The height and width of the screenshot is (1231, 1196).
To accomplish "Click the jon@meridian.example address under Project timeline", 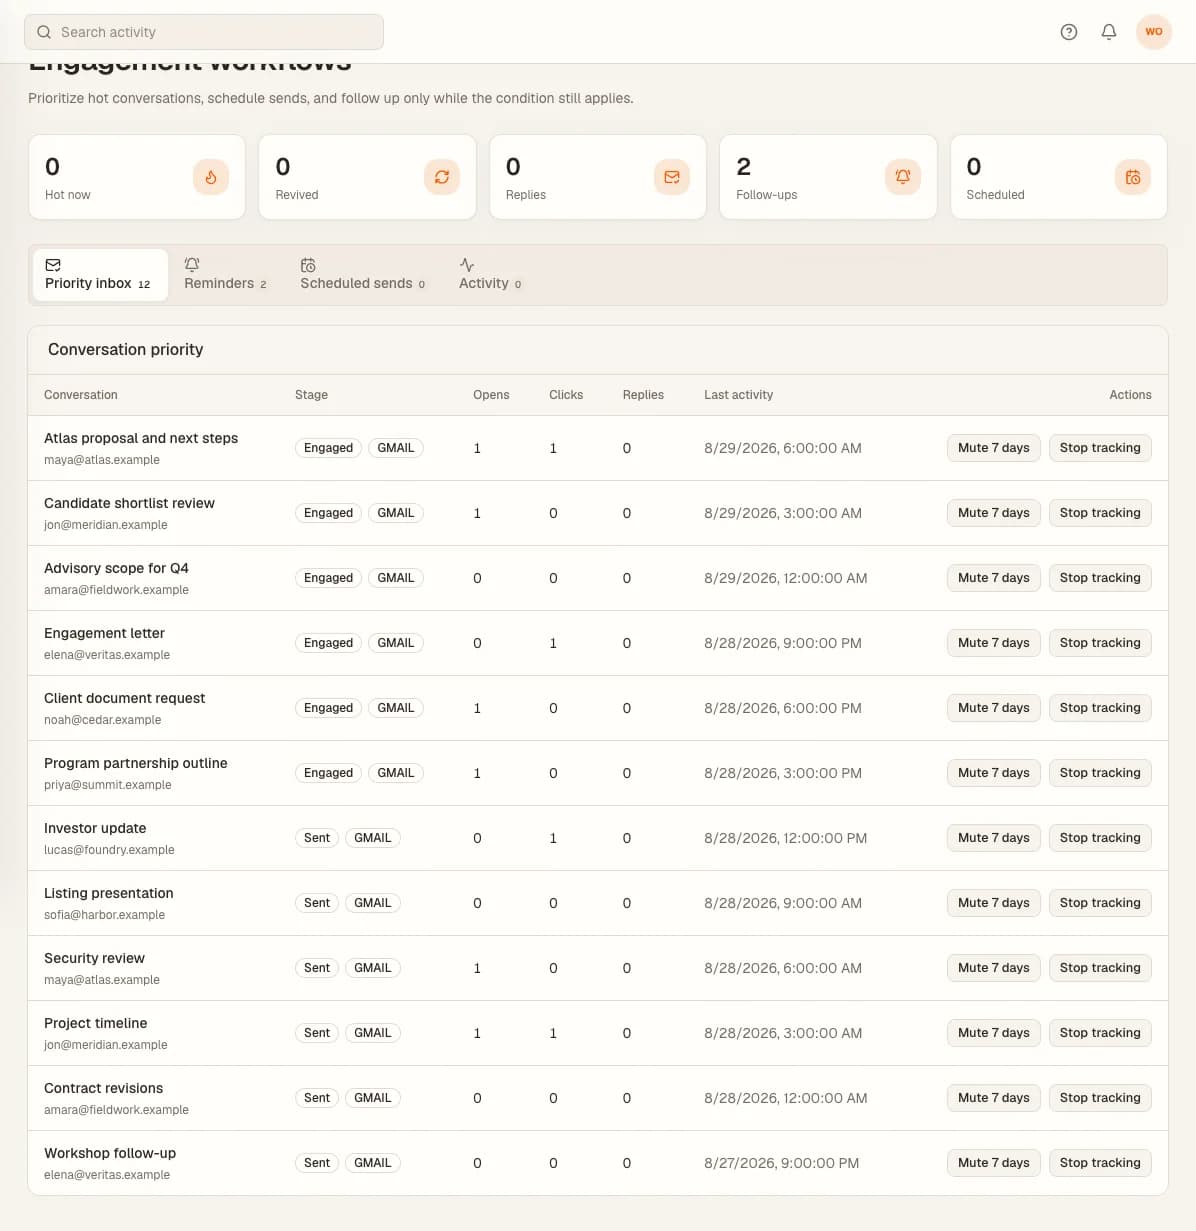I will (106, 1045).
